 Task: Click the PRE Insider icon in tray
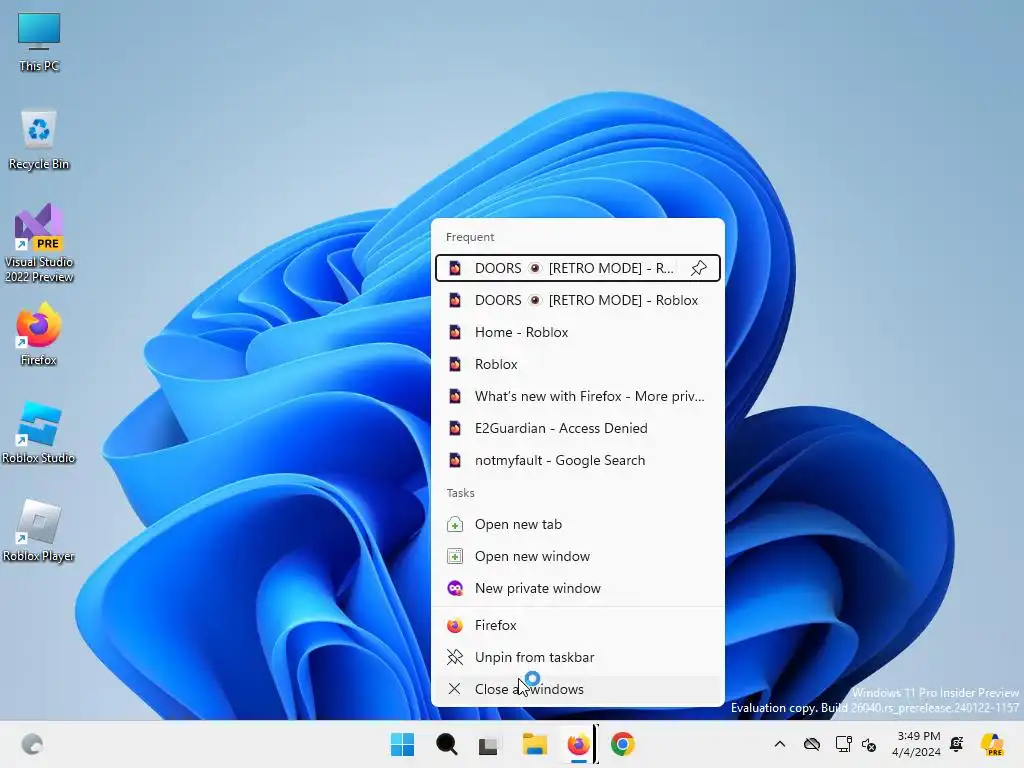pos(992,744)
